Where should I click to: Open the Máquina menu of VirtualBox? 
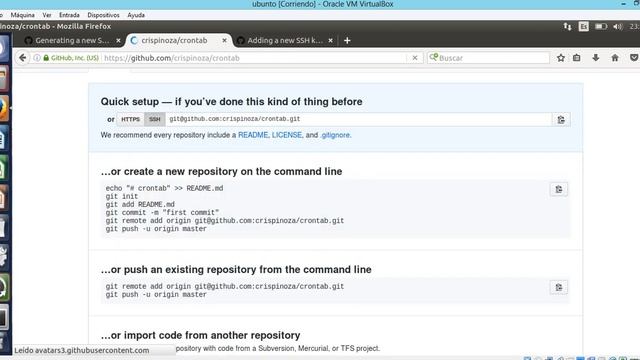coord(22,15)
